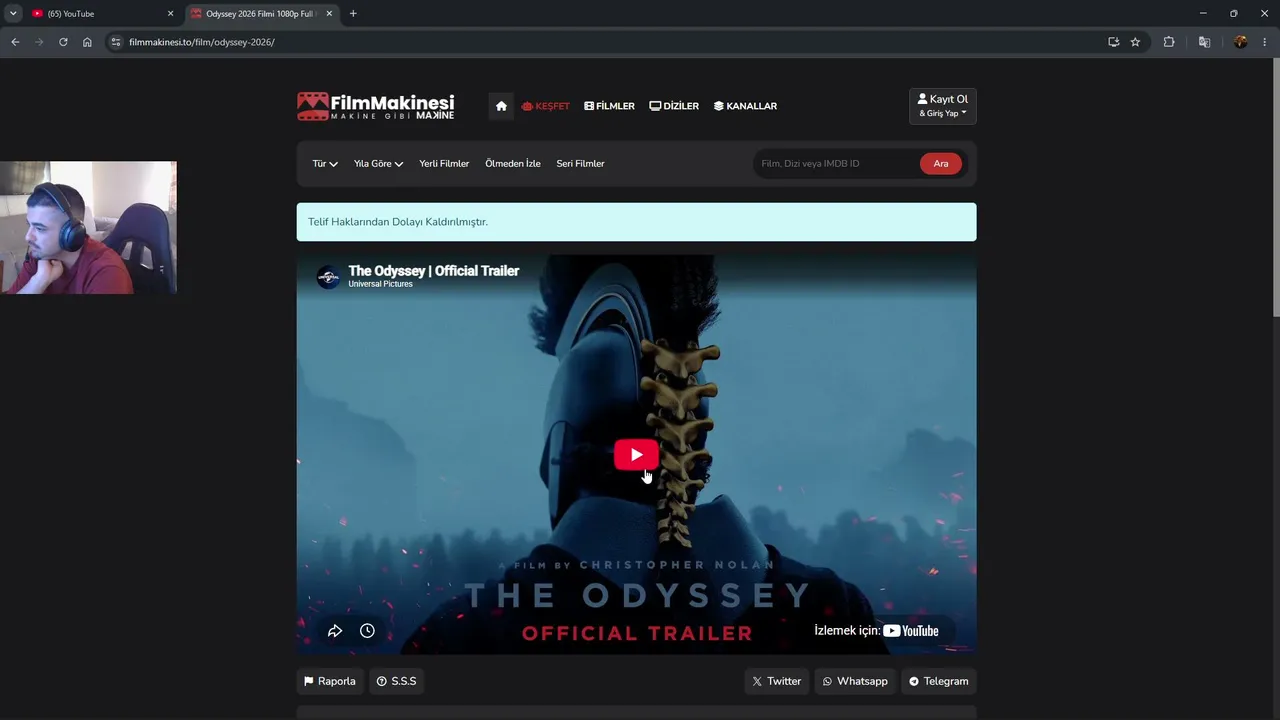Open the Universal Pictures channel avatar
This screenshot has height=720, width=1280.
click(x=328, y=277)
